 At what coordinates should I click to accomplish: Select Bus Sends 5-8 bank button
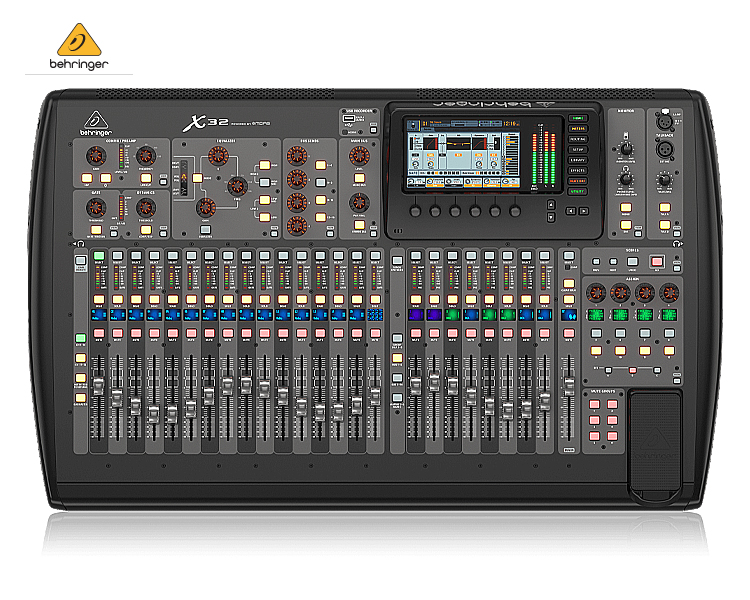pyautogui.click(x=321, y=182)
